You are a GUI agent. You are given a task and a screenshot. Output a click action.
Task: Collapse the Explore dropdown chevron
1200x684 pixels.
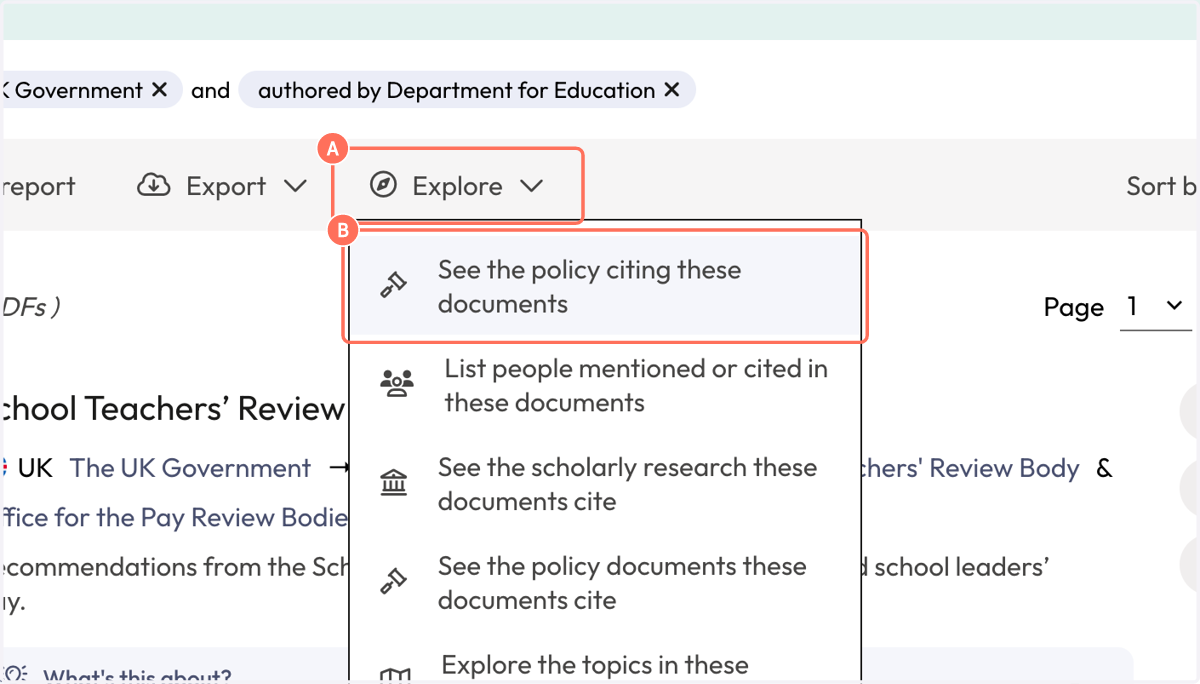click(x=531, y=186)
